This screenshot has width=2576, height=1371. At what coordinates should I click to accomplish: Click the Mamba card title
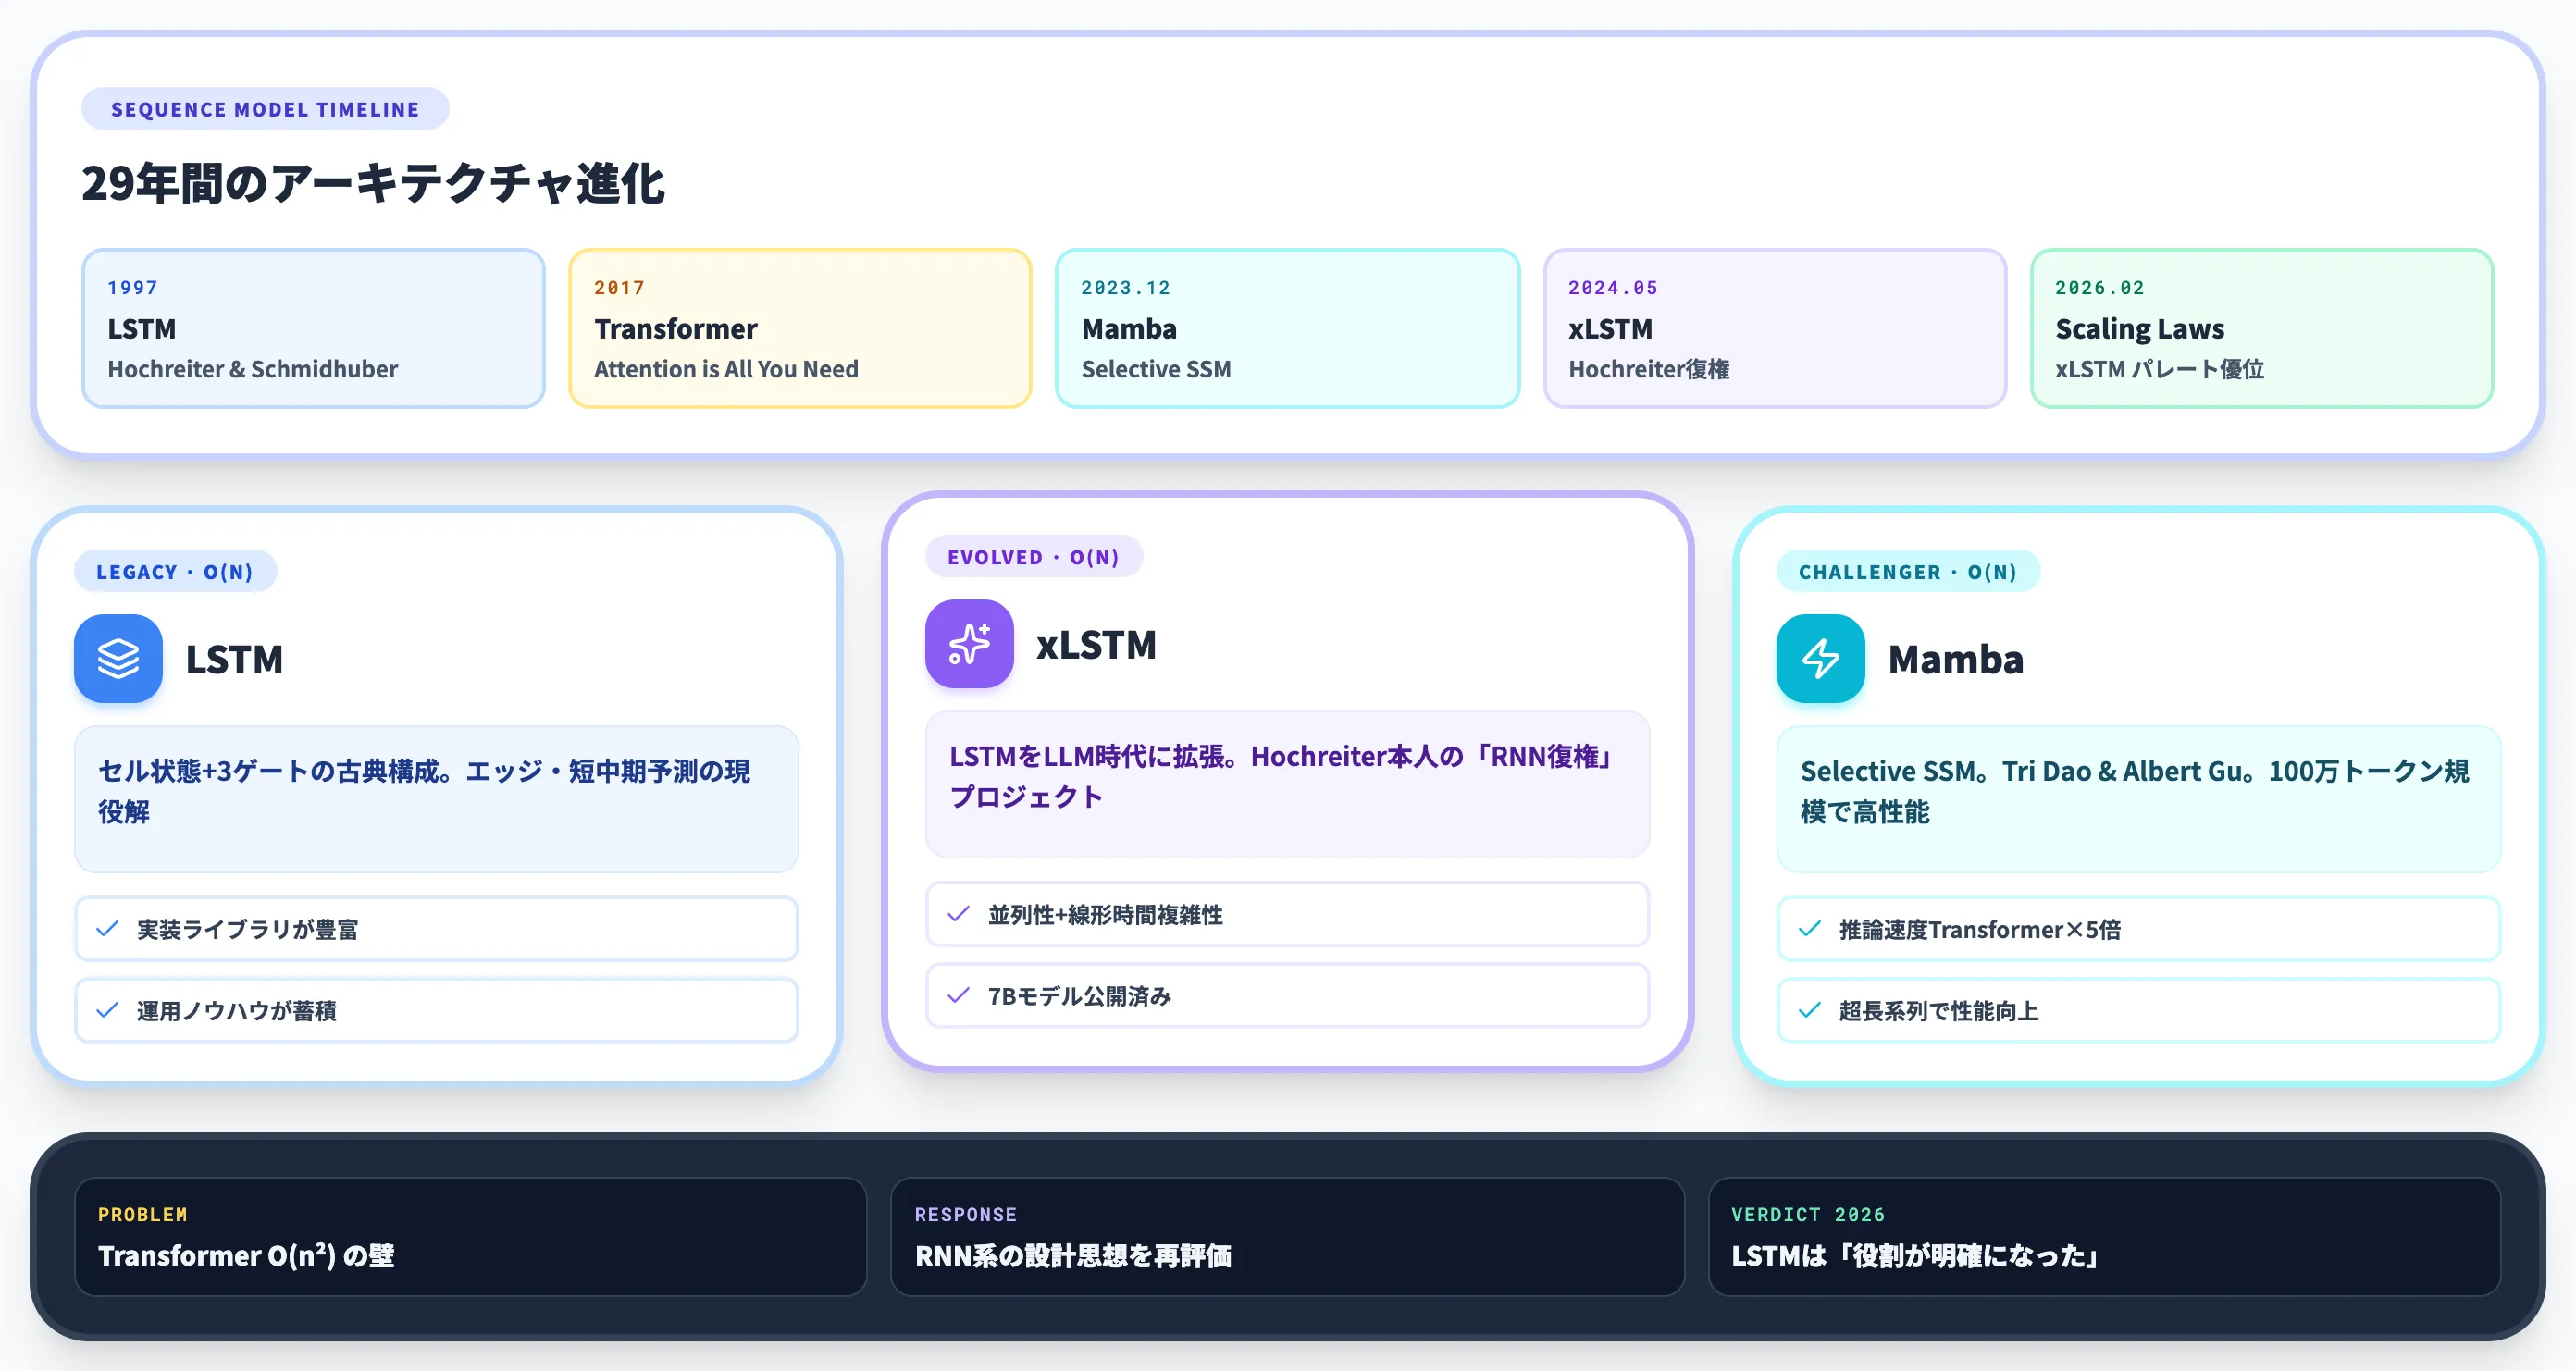tap(1956, 659)
